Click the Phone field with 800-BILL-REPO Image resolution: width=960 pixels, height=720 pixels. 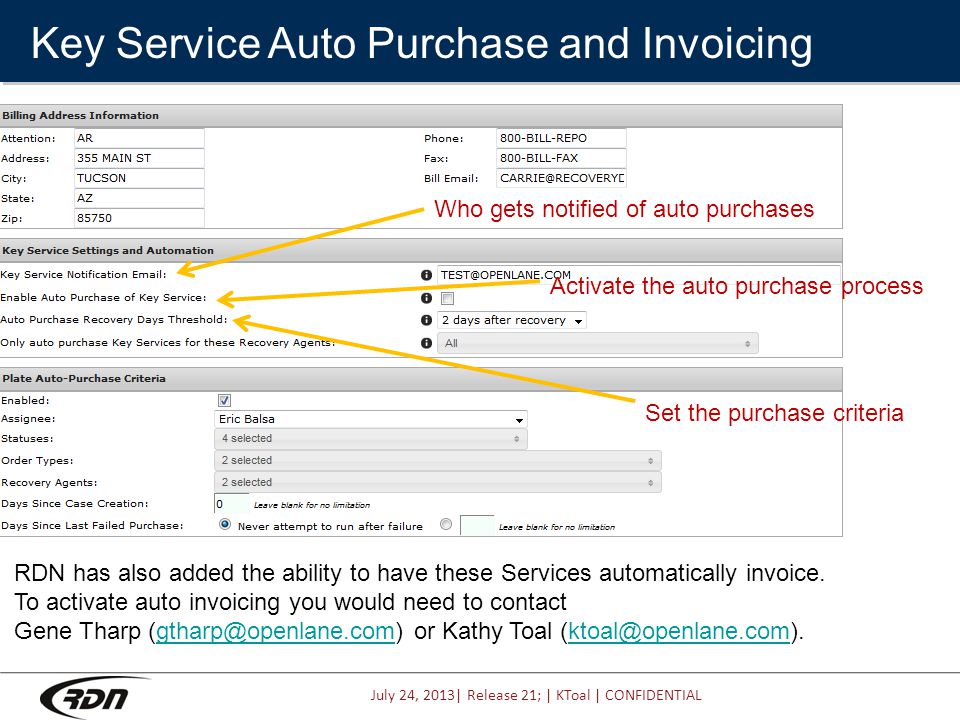[x=561, y=138]
